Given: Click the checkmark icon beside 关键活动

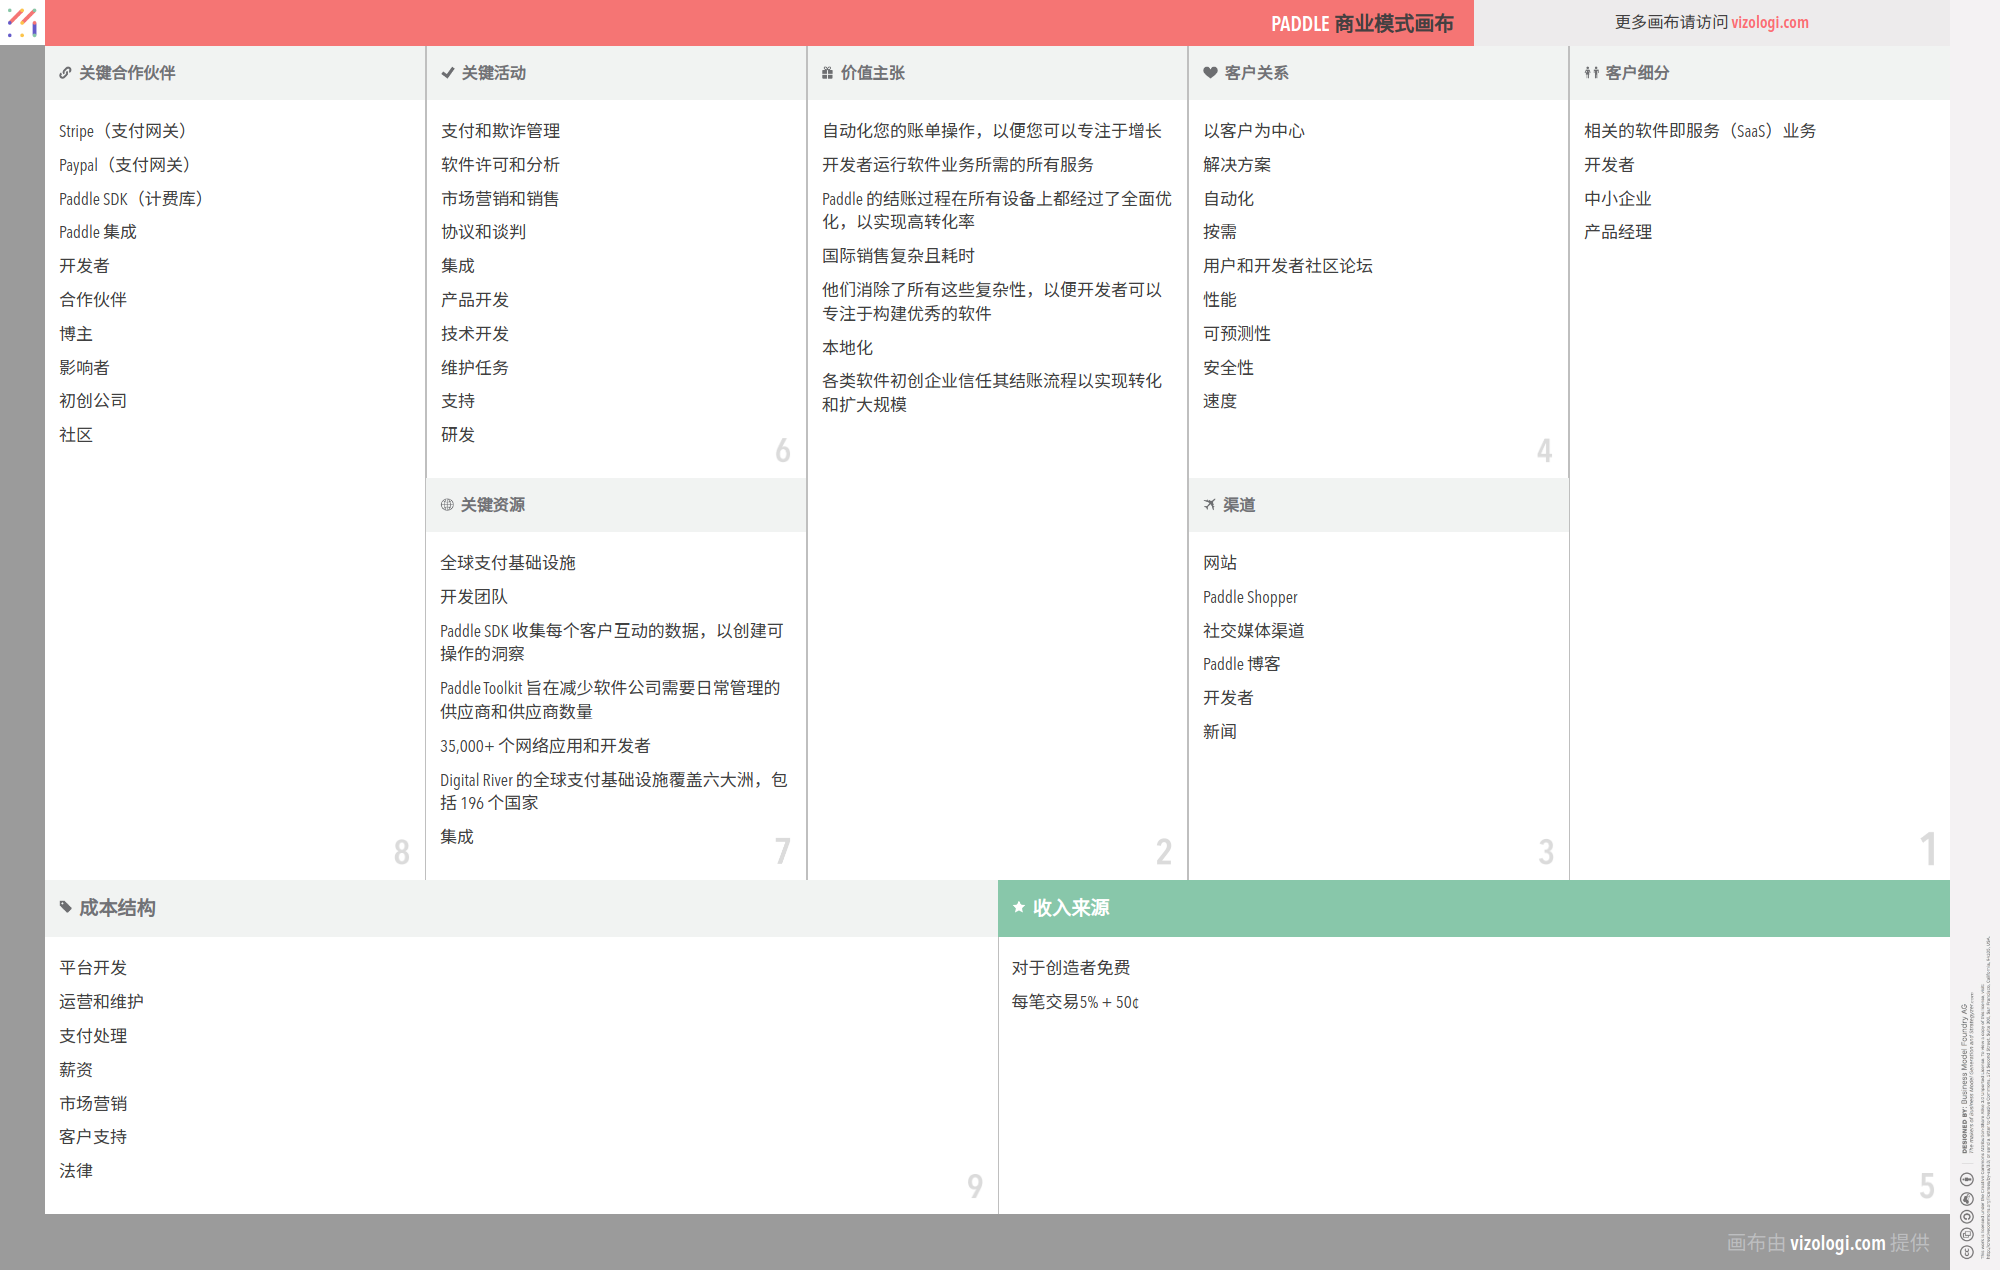Looking at the screenshot, I should pos(446,72).
